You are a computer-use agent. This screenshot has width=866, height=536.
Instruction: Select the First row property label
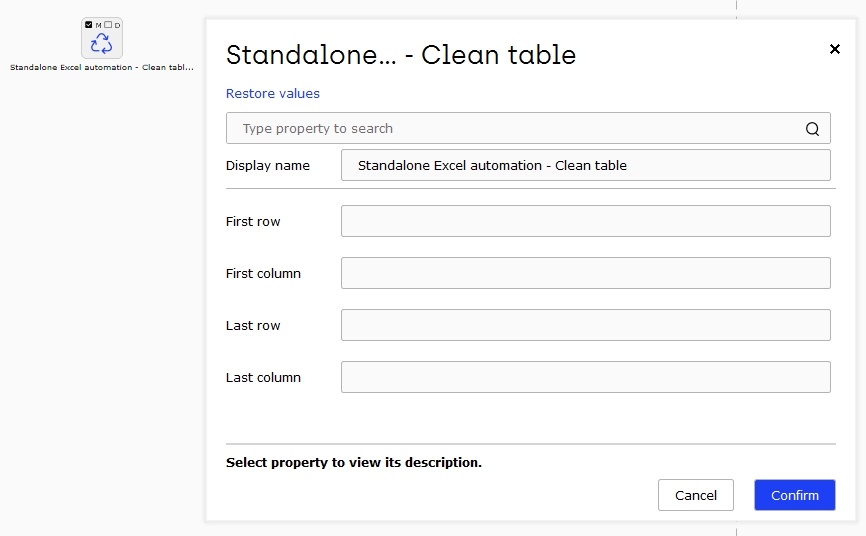253,222
